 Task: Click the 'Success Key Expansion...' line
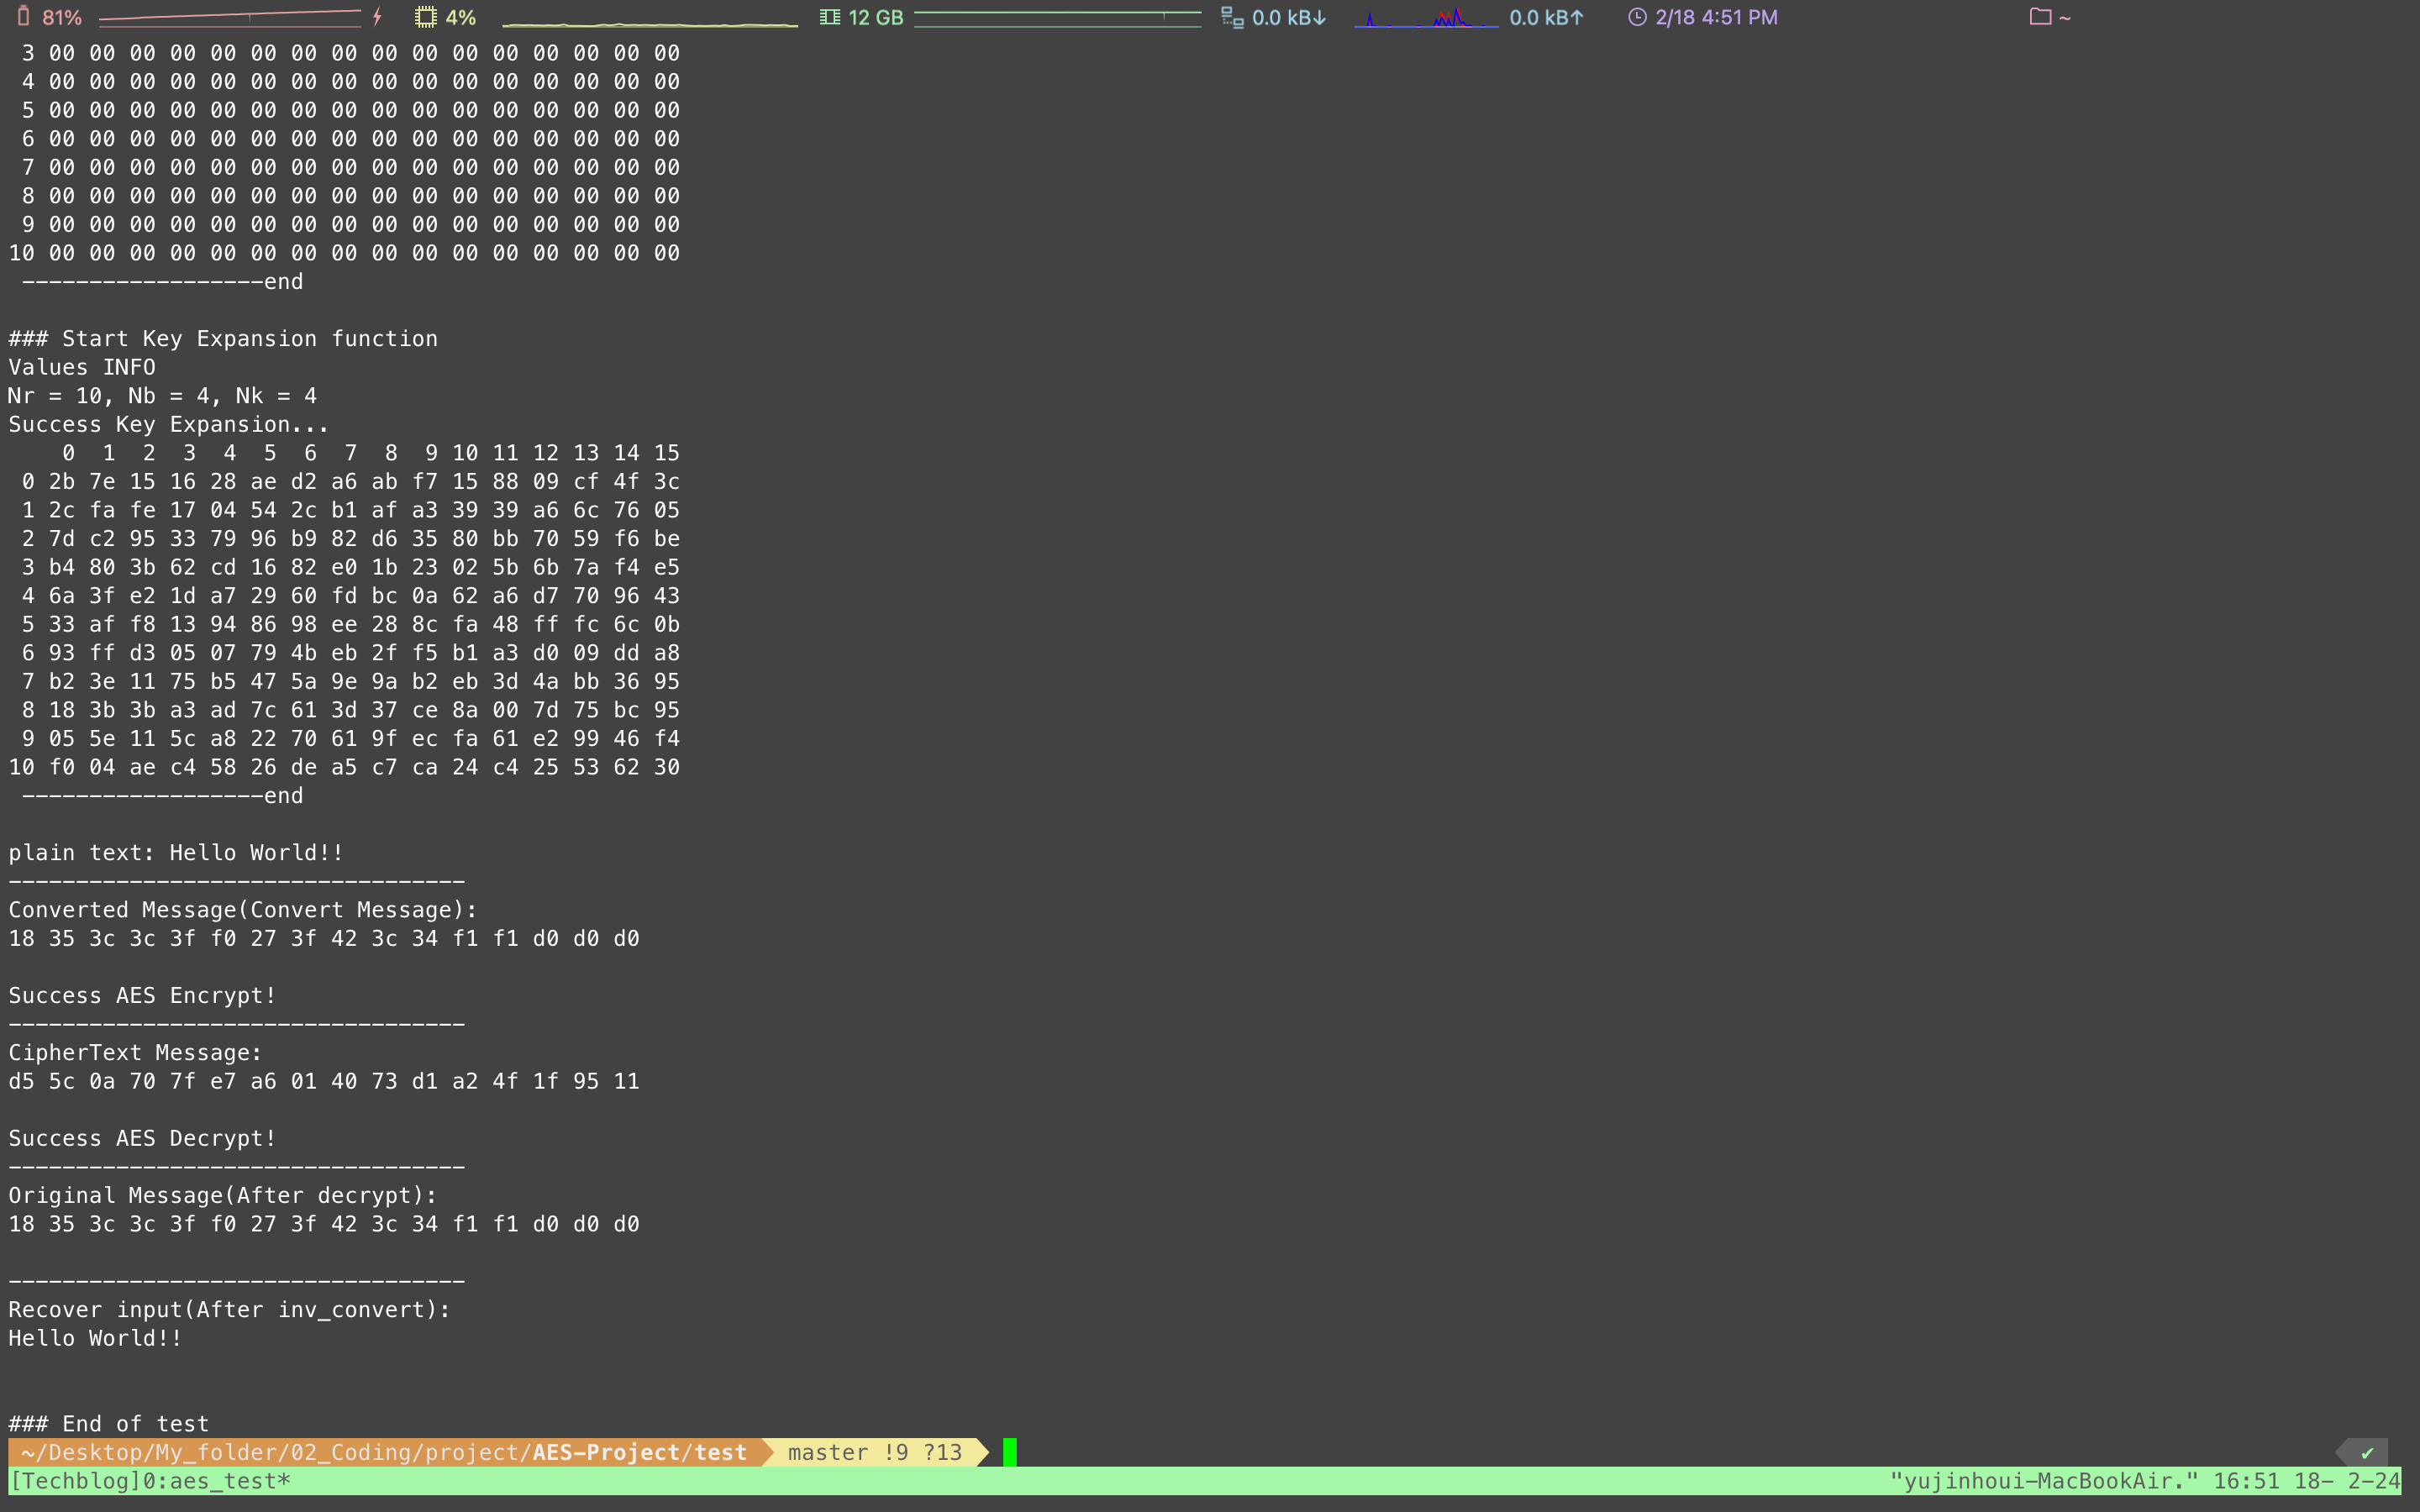click(x=169, y=424)
